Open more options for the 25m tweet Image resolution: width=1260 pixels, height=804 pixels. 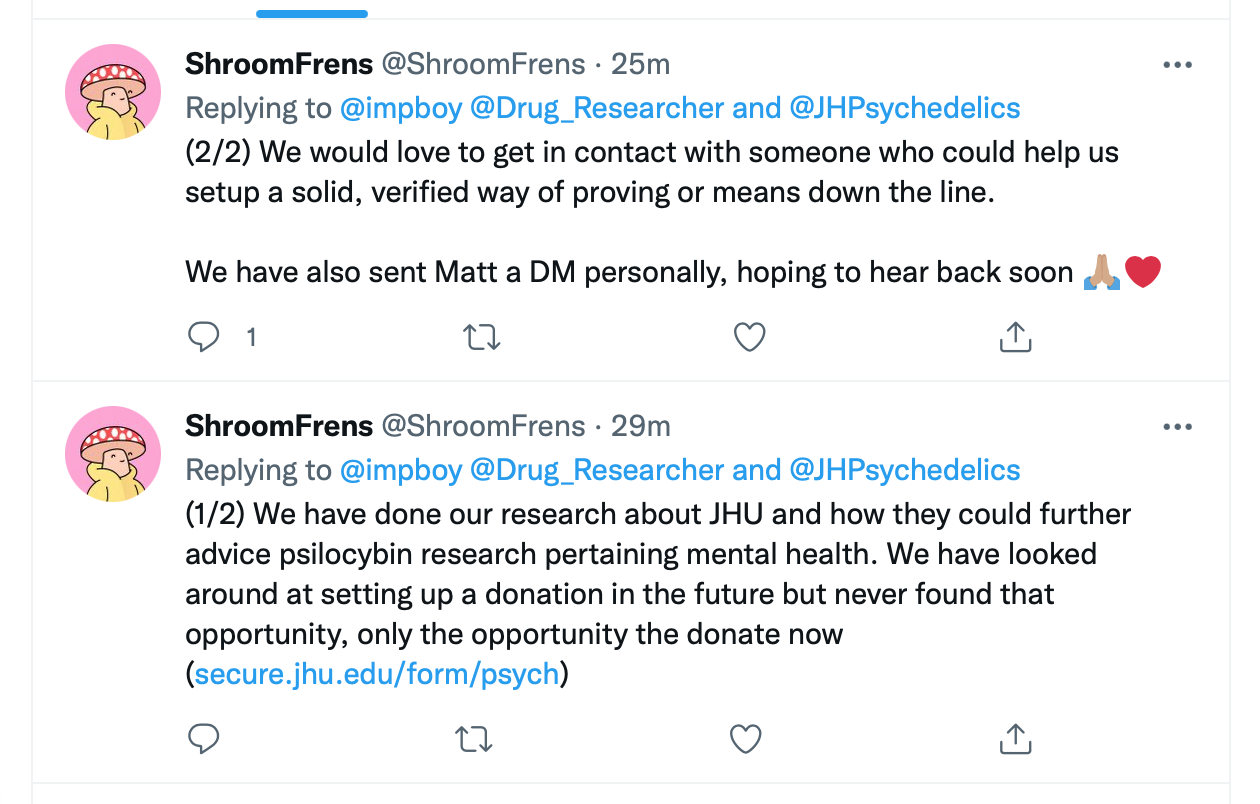tap(1178, 65)
